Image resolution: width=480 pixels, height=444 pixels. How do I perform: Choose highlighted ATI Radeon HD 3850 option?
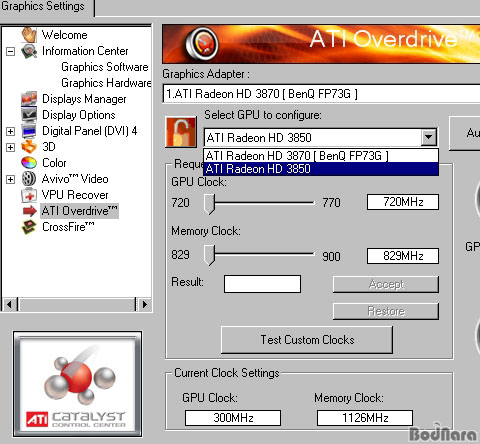[x=321, y=169]
